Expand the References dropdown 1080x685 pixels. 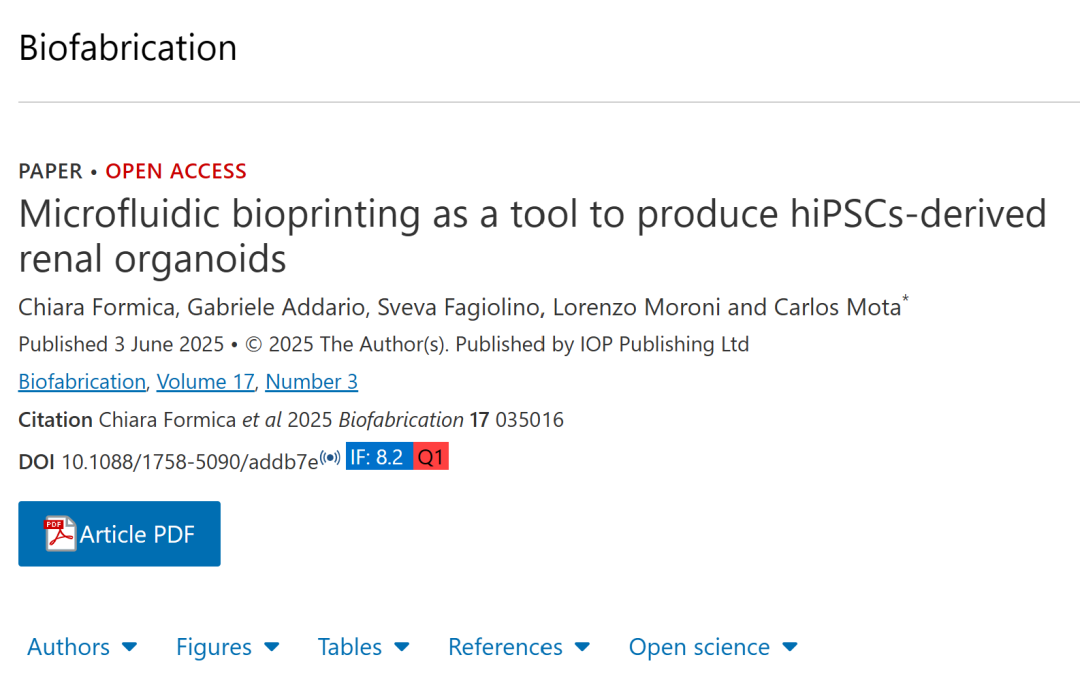(x=518, y=647)
